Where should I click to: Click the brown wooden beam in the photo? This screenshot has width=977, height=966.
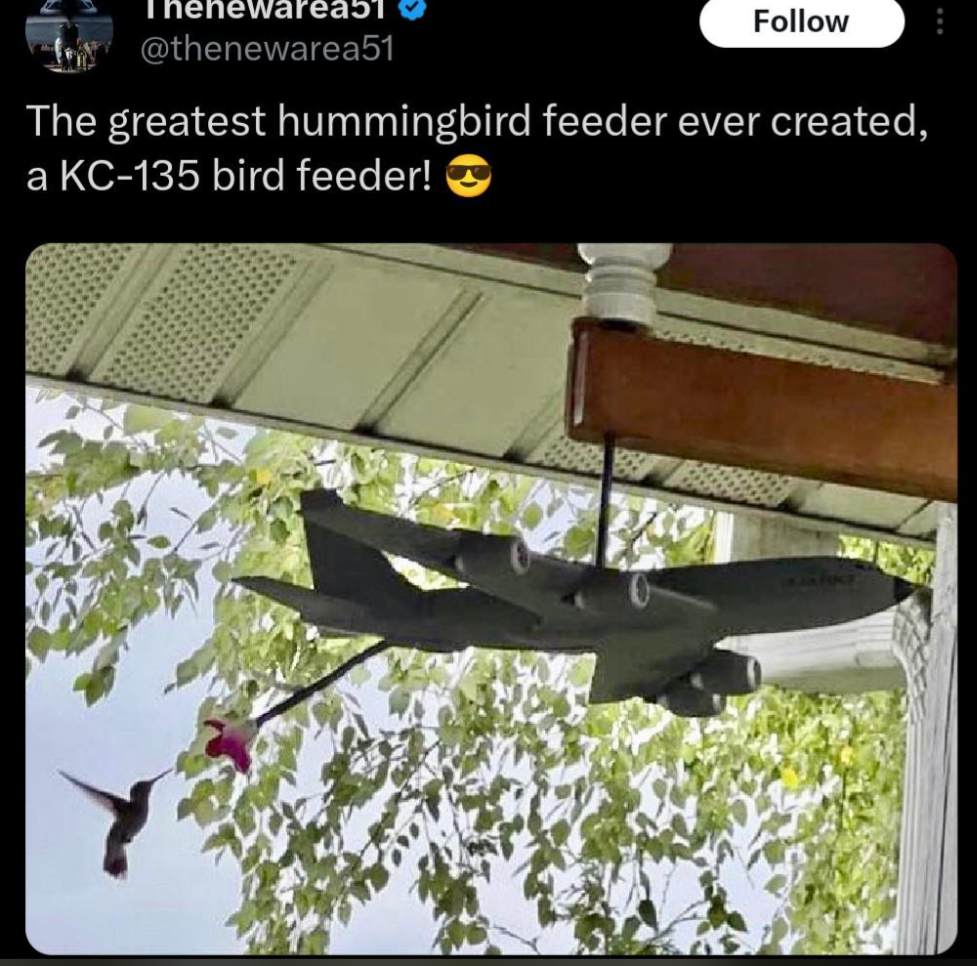761,405
